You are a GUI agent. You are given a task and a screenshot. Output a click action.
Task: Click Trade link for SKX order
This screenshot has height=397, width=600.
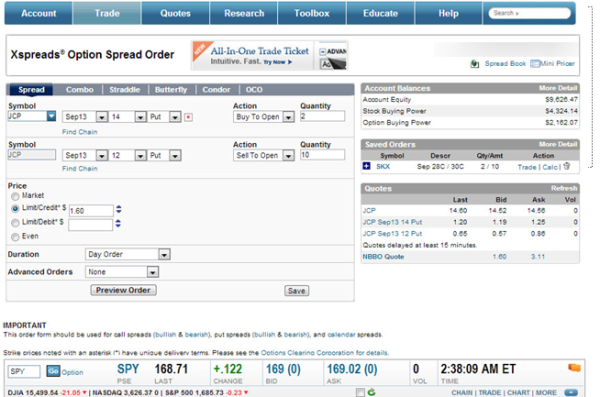point(527,167)
